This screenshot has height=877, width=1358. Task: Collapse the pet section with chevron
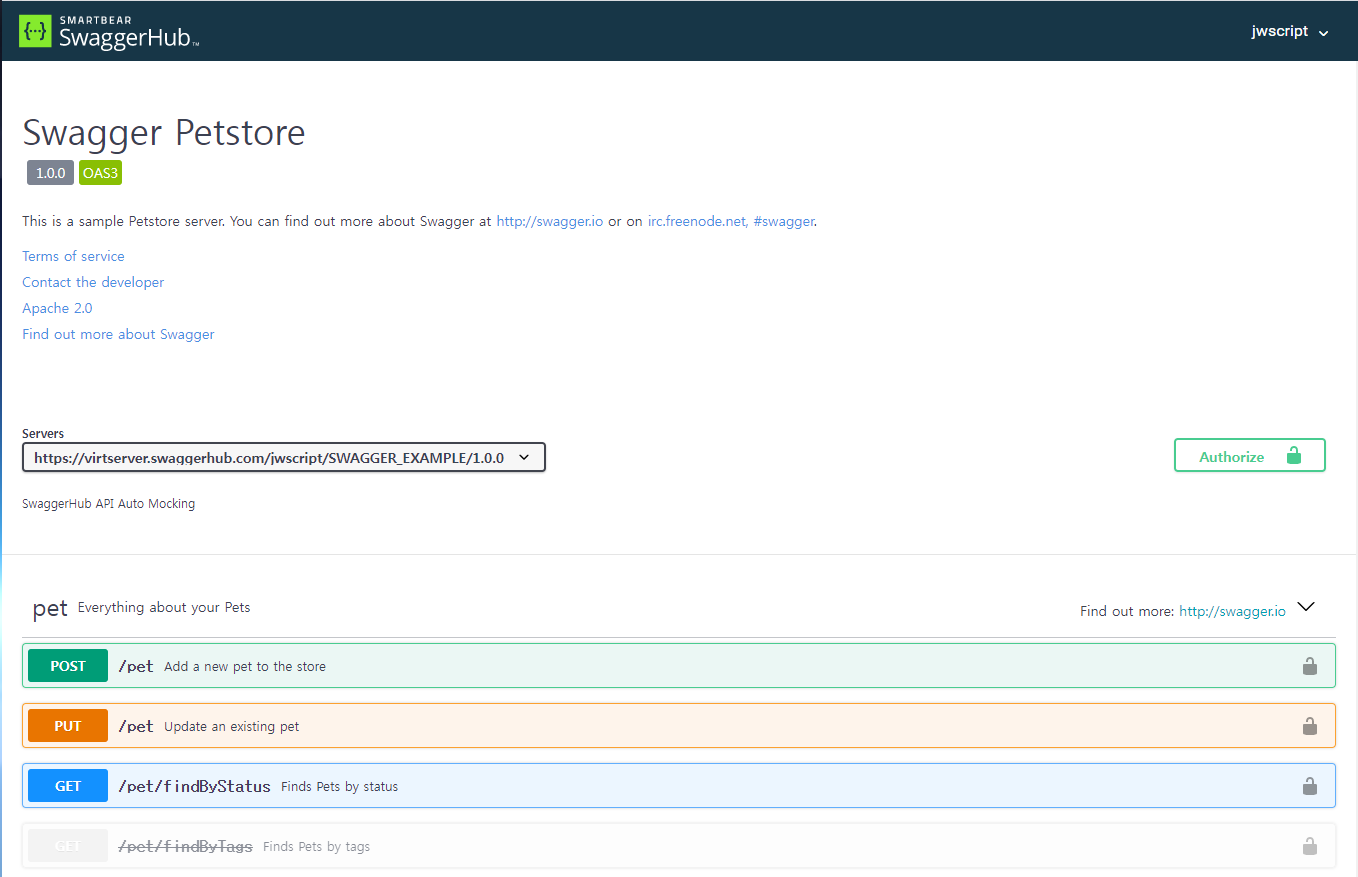click(x=1305, y=607)
